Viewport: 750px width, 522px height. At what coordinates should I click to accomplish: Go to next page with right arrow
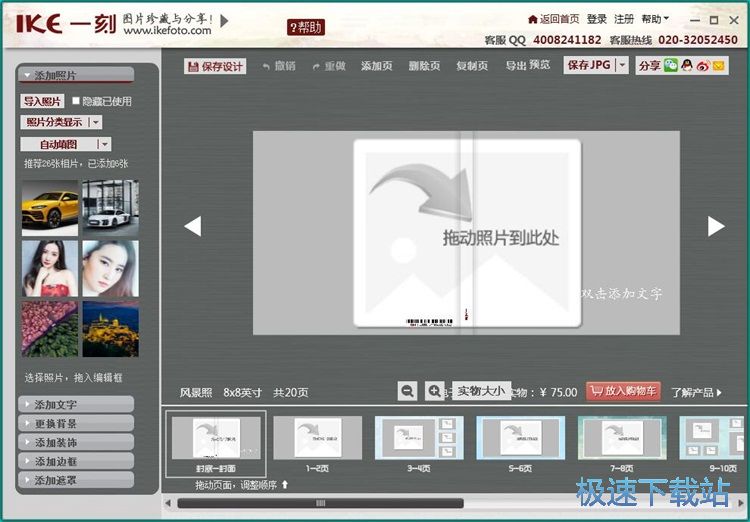click(x=716, y=226)
